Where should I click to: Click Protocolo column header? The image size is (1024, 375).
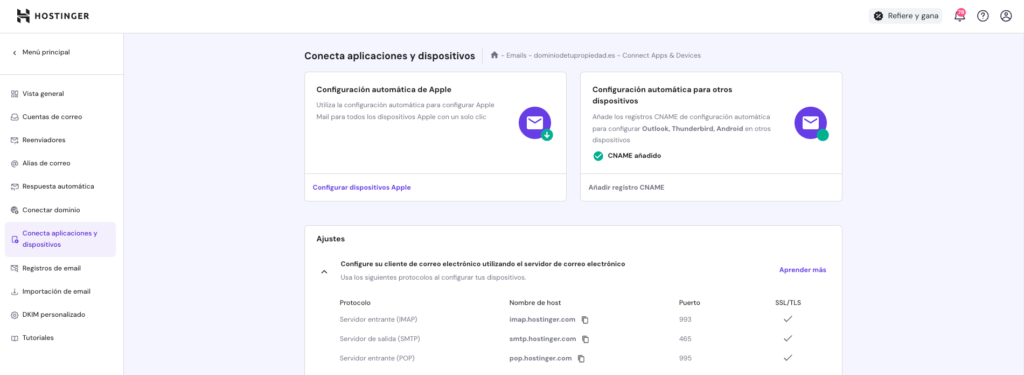click(x=355, y=302)
